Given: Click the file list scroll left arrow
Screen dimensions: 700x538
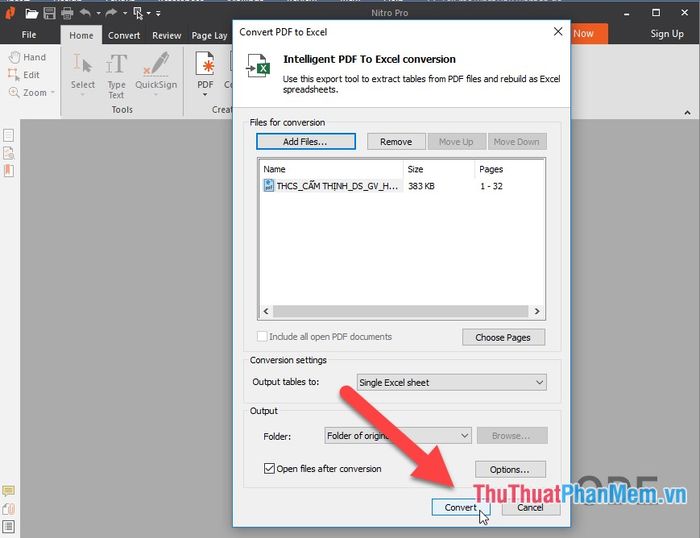Looking at the screenshot, I should (x=266, y=311).
